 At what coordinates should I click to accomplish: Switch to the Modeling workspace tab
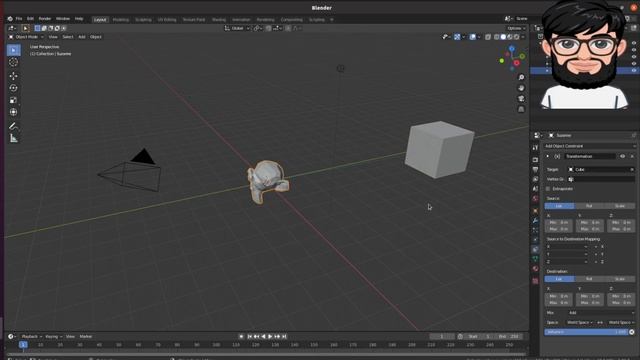click(120, 20)
